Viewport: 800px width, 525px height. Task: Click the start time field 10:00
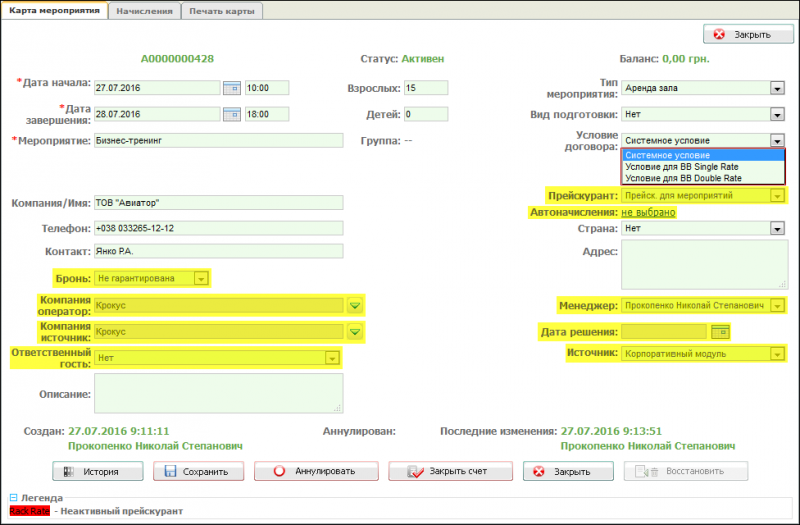click(267, 88)
